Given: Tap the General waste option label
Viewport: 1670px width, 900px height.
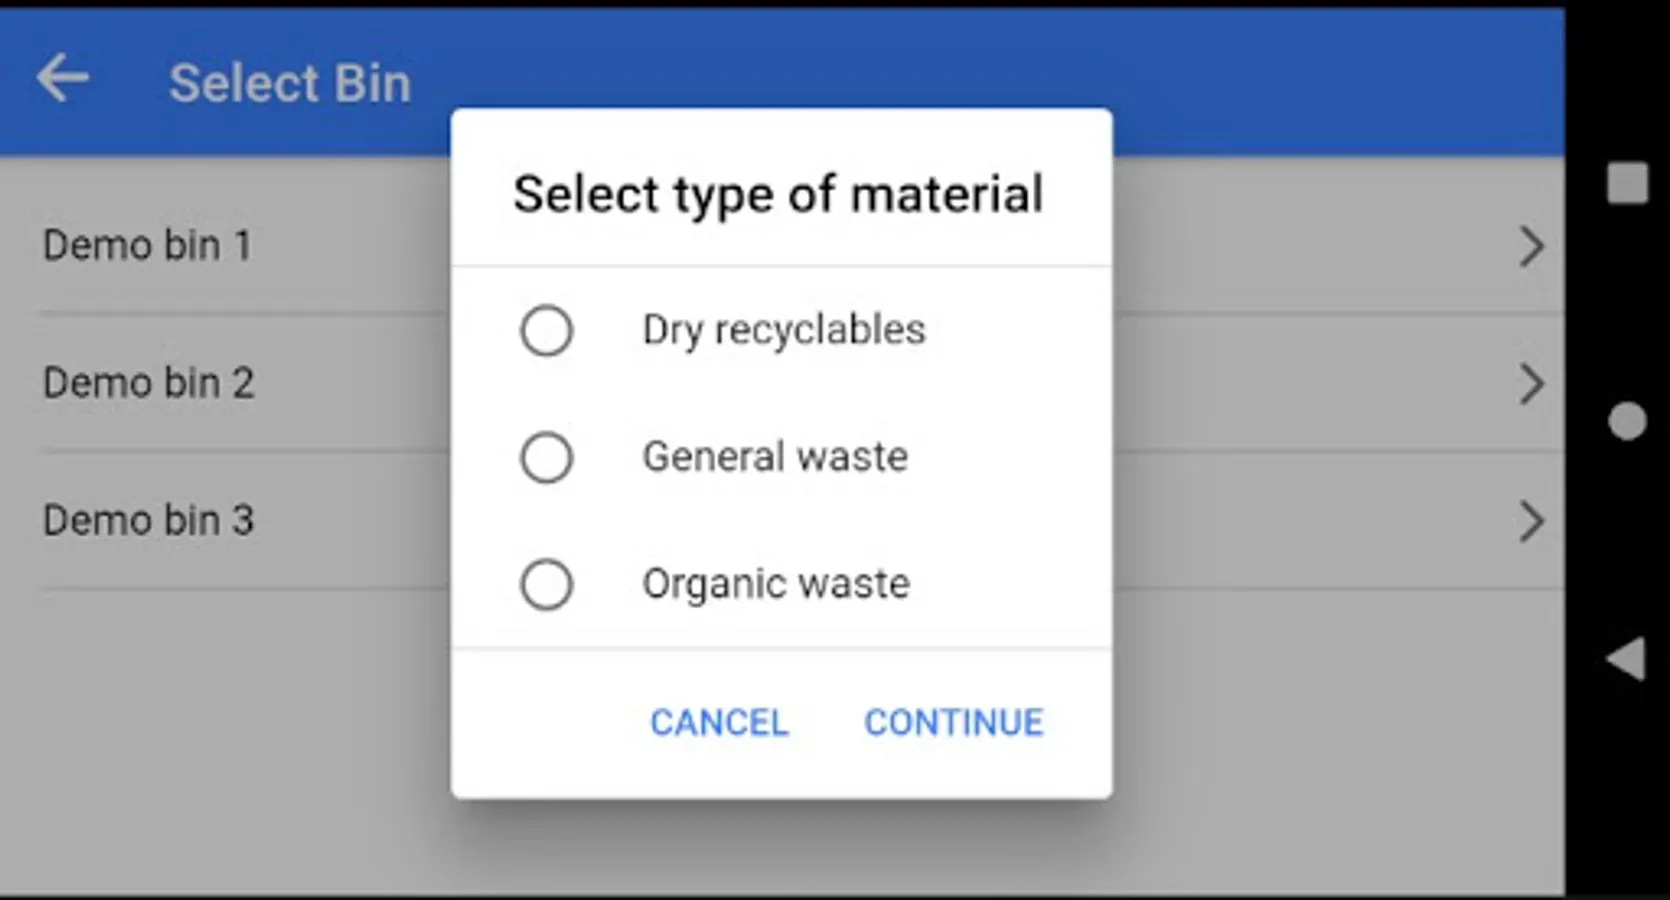Looking at the screenshot, I should tap(775, 457).
